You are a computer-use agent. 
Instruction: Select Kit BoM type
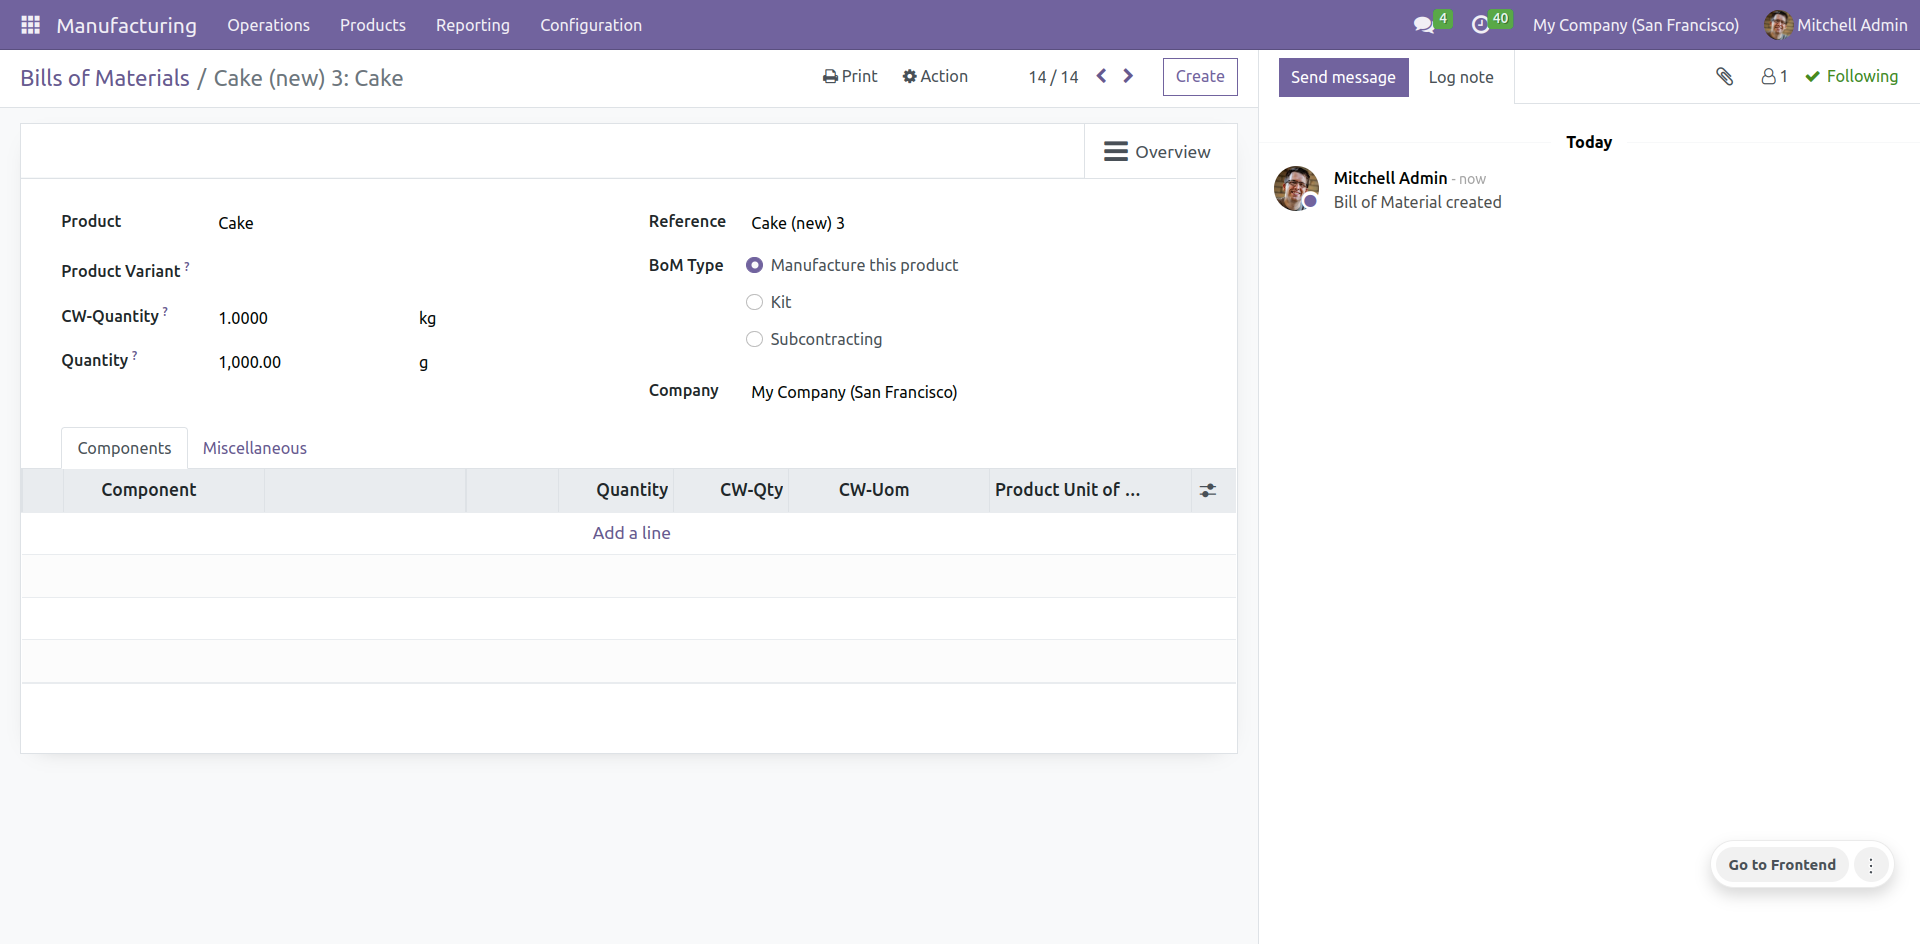[x=754, y=302]
